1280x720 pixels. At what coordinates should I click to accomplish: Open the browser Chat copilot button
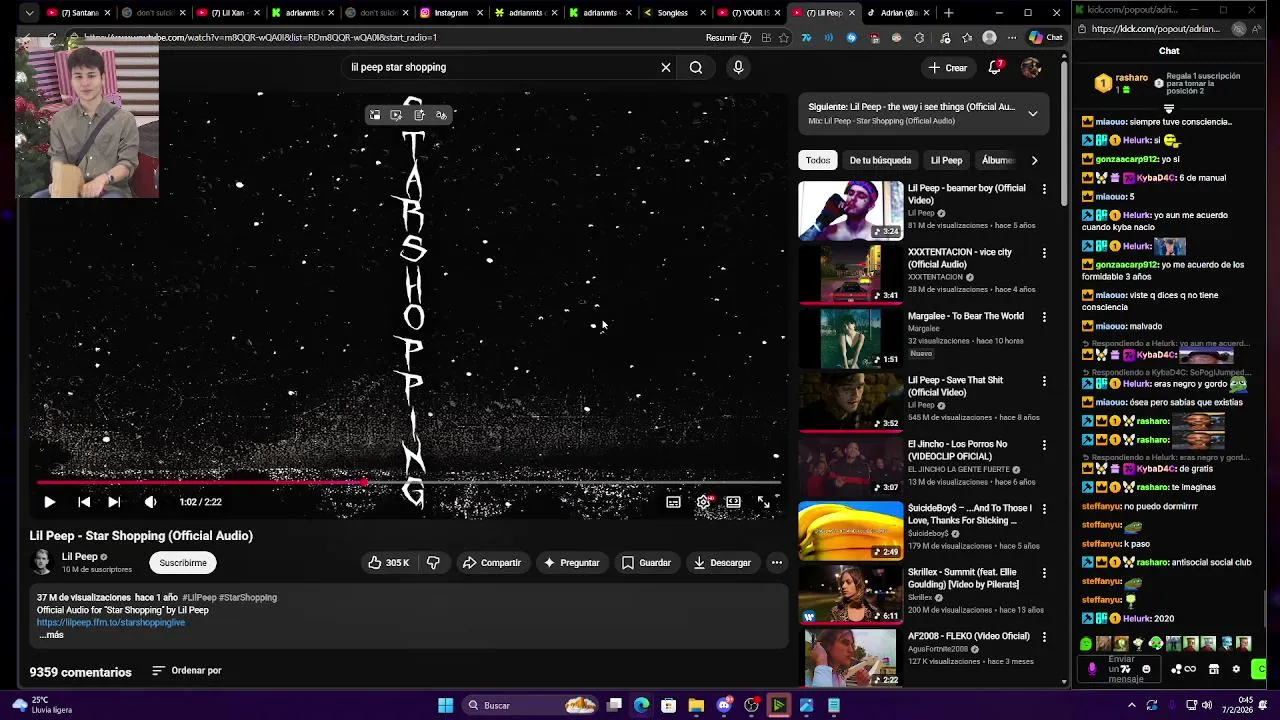1046,38
